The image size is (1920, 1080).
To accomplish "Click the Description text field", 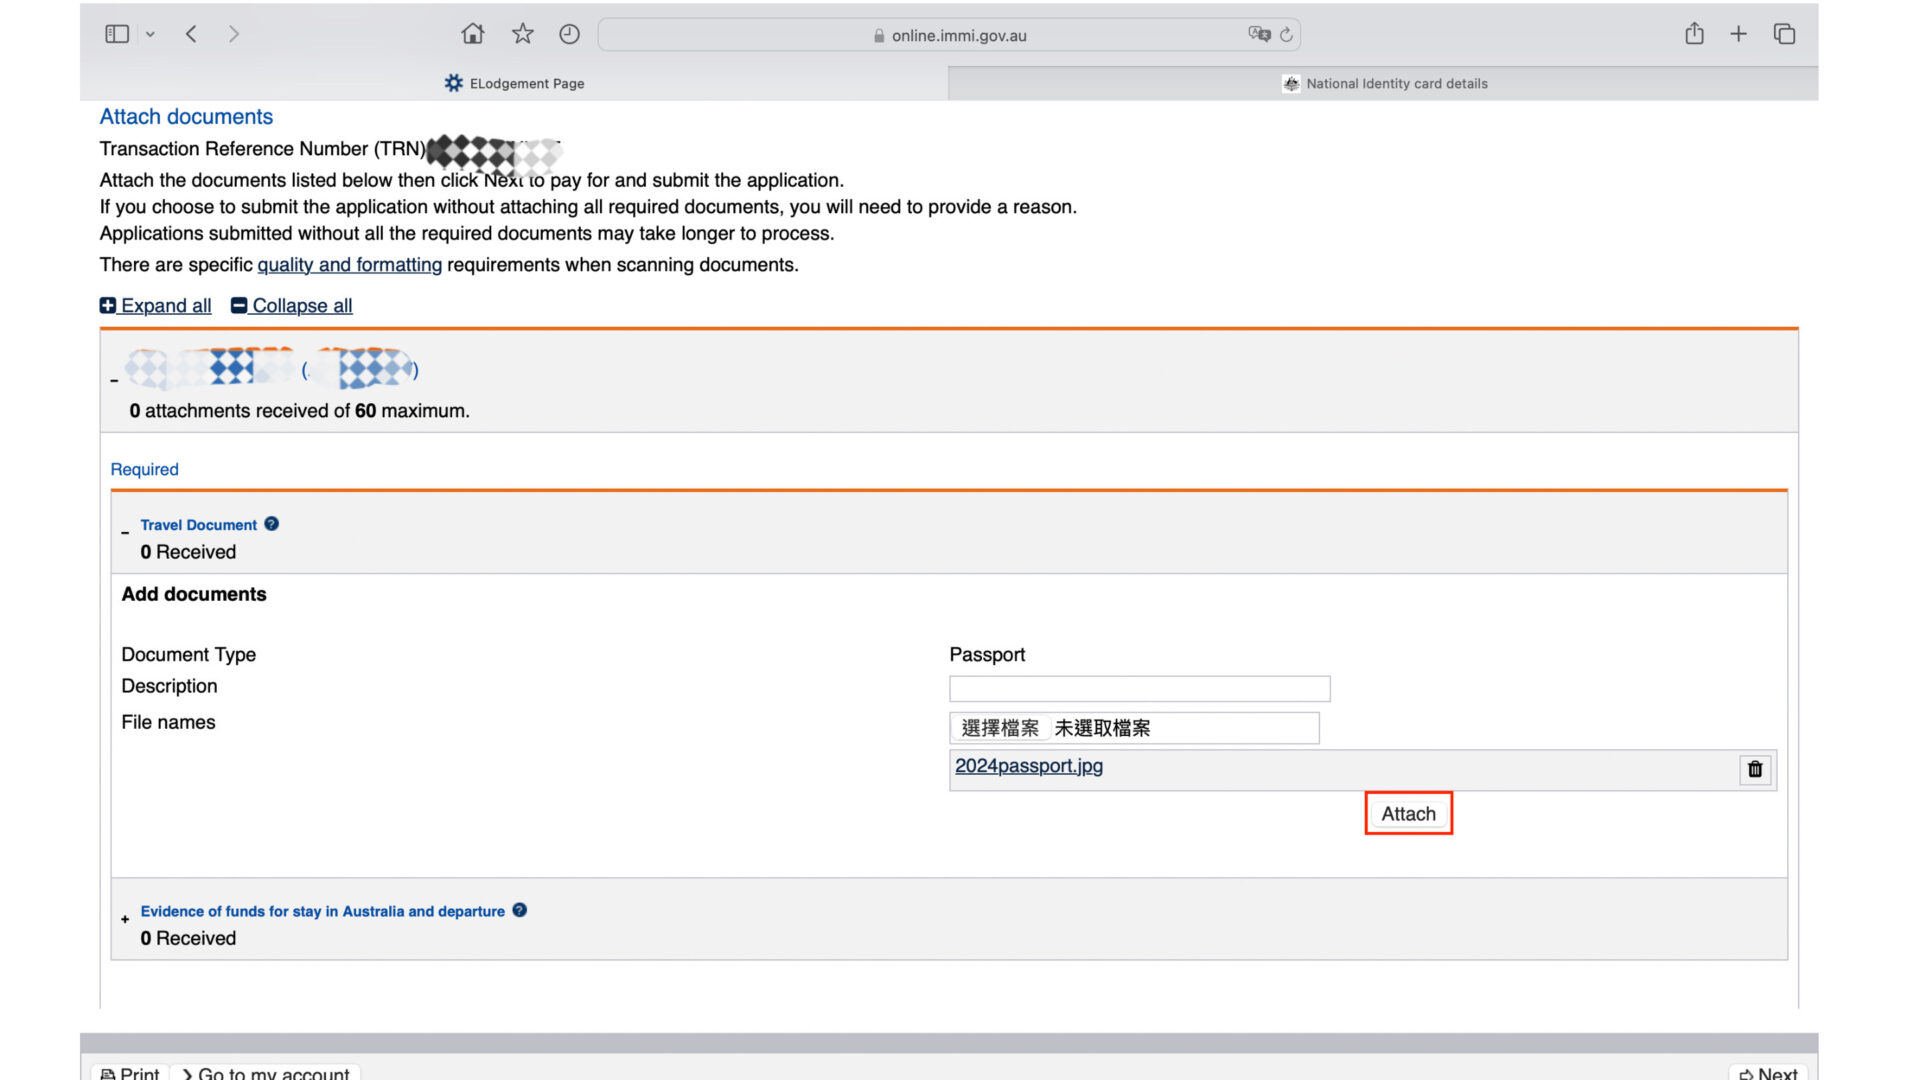I will (x=1139, y=688).
